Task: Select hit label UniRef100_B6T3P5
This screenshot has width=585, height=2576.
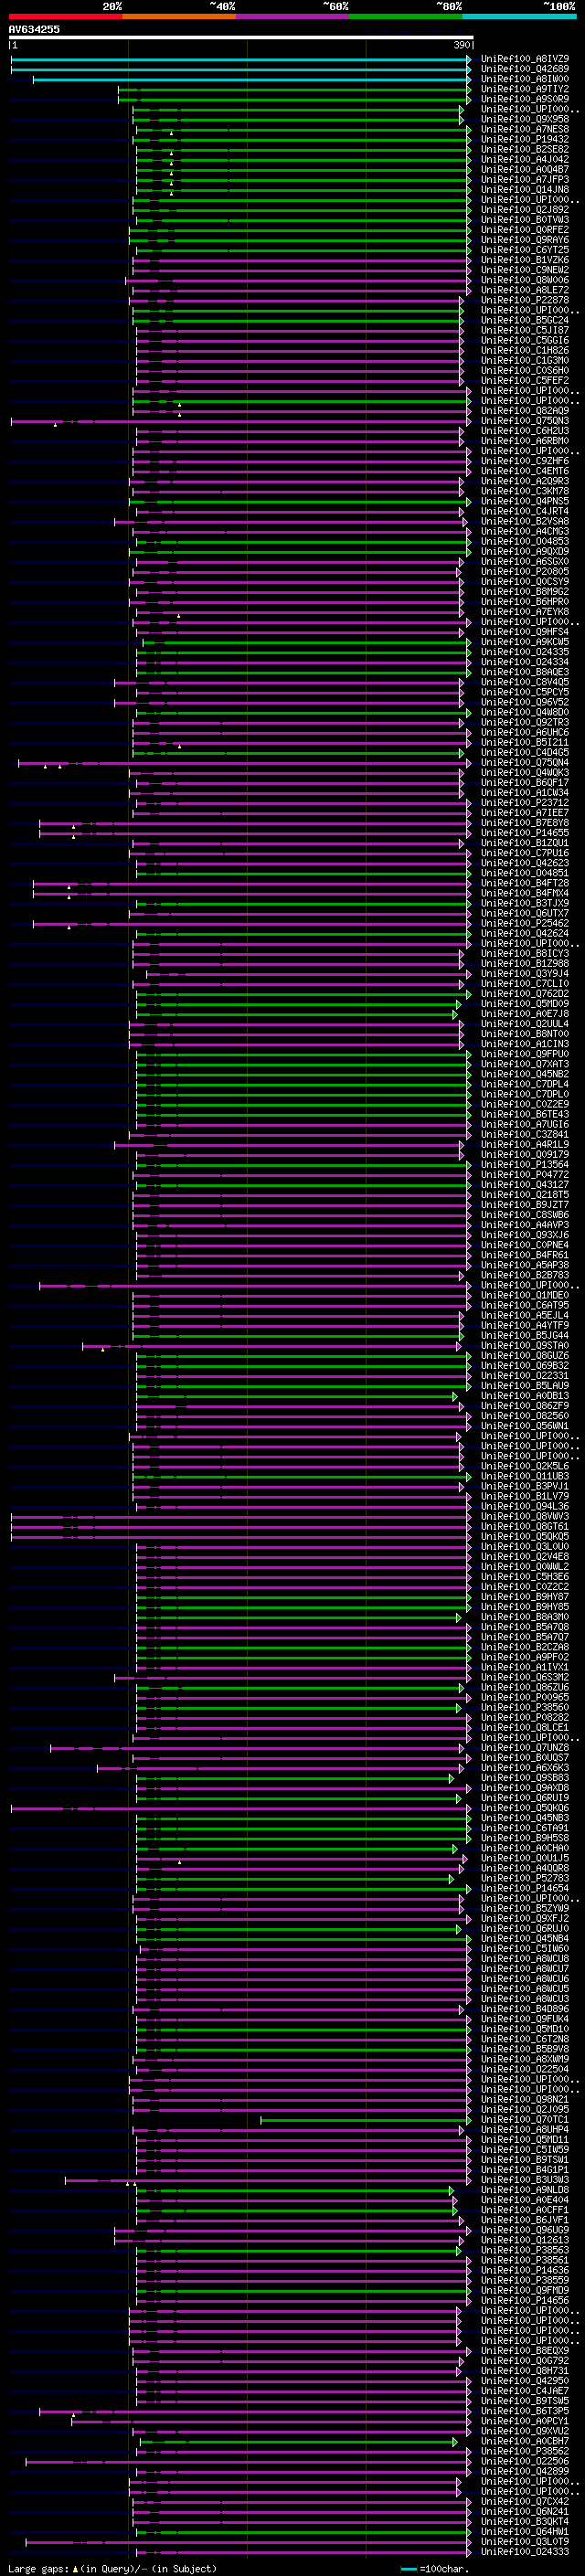Action: tap(525, 2410)
